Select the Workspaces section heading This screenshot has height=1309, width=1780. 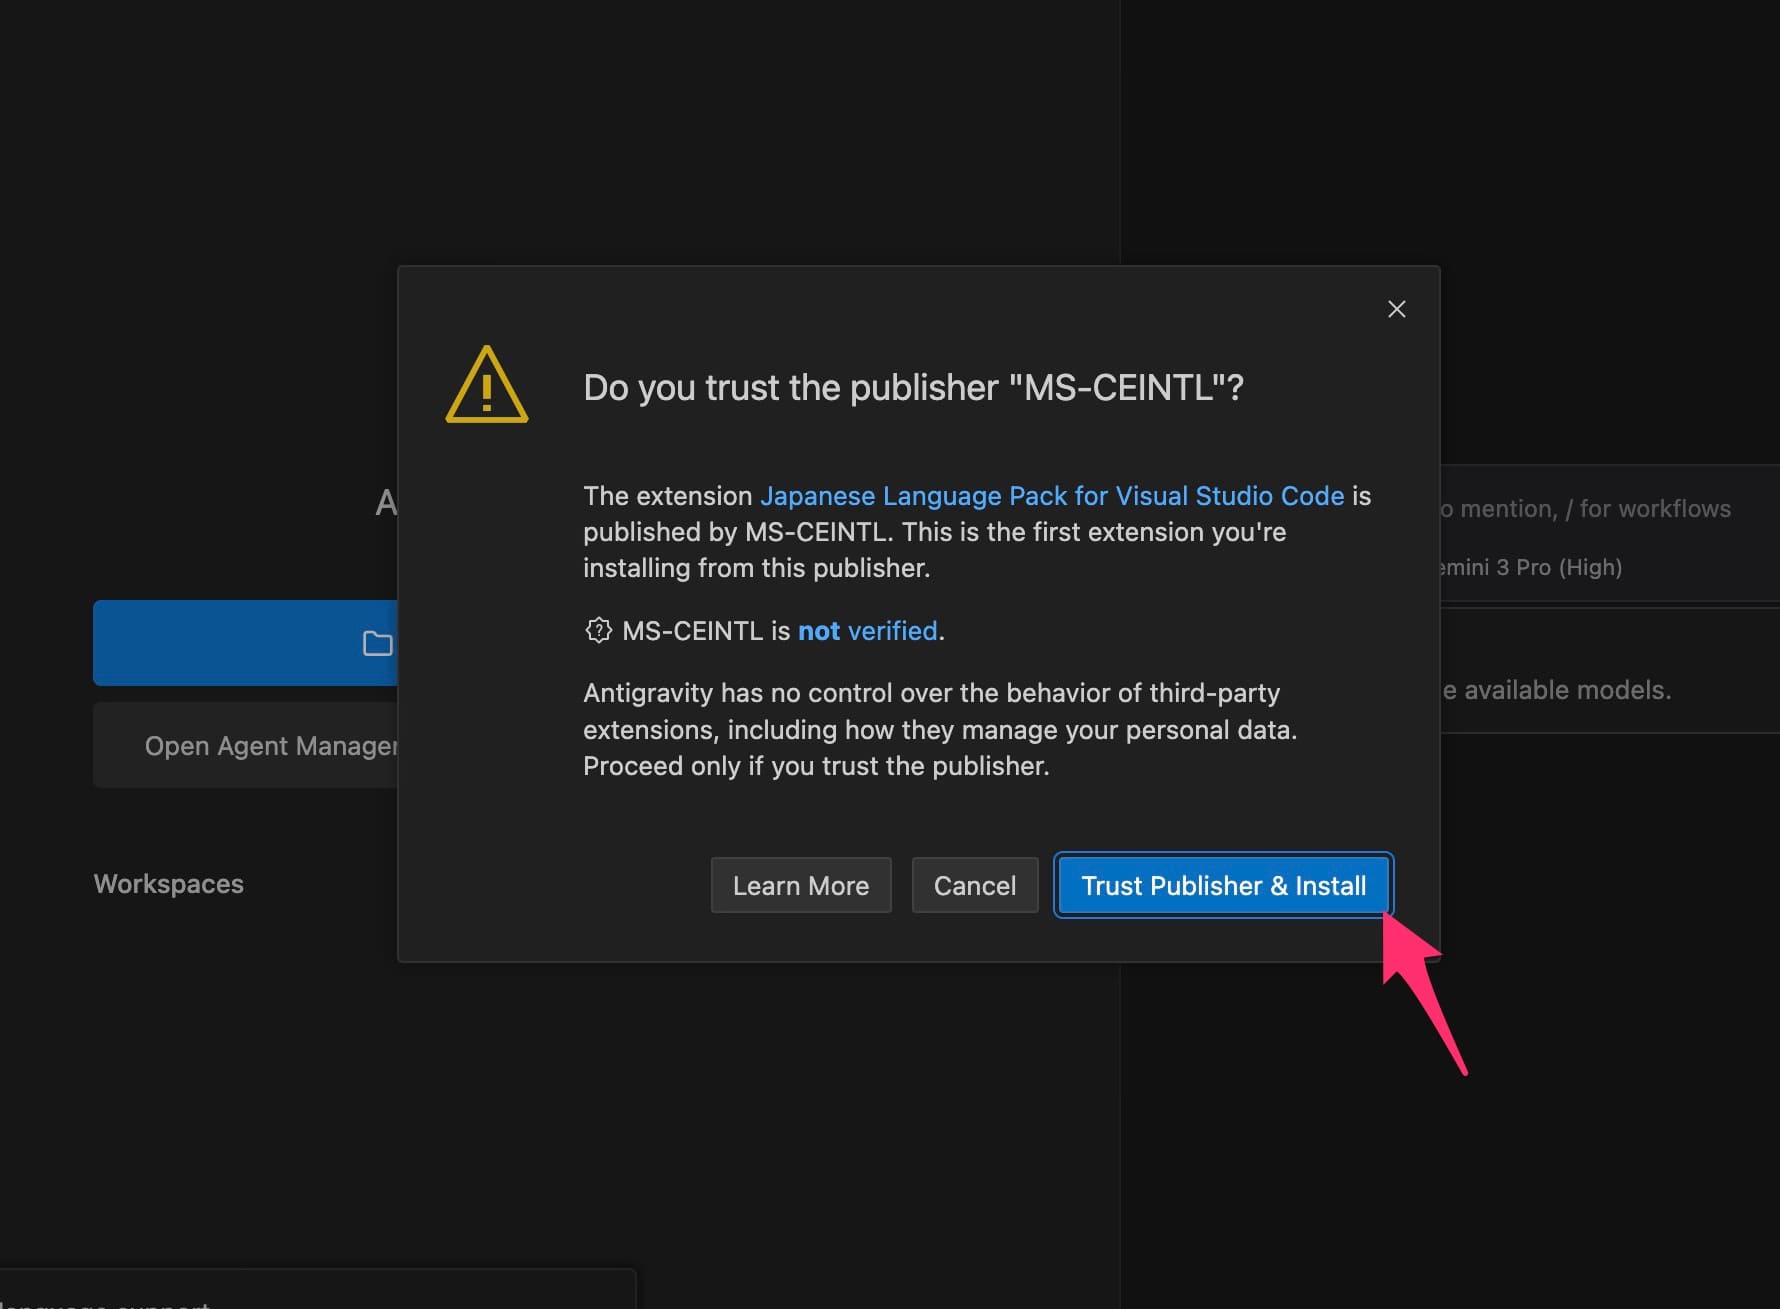click(x=169, y=884)
